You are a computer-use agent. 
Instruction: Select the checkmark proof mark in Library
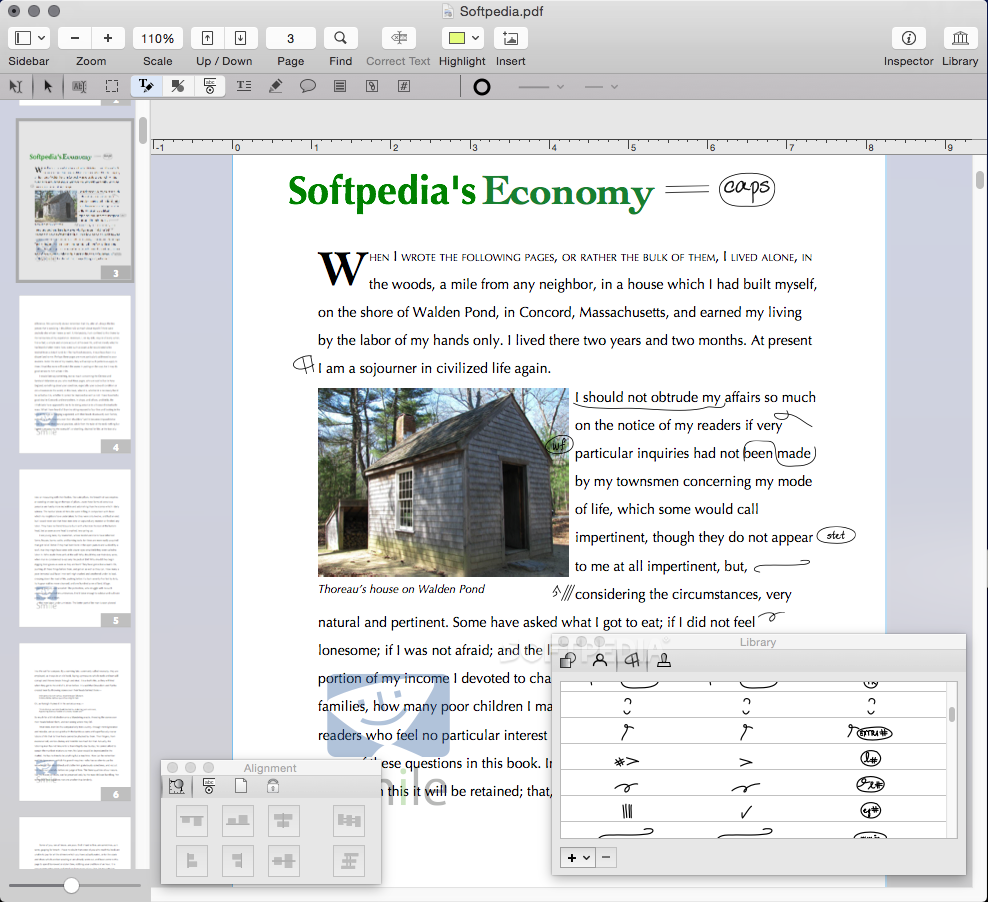(x=746, y=811)
